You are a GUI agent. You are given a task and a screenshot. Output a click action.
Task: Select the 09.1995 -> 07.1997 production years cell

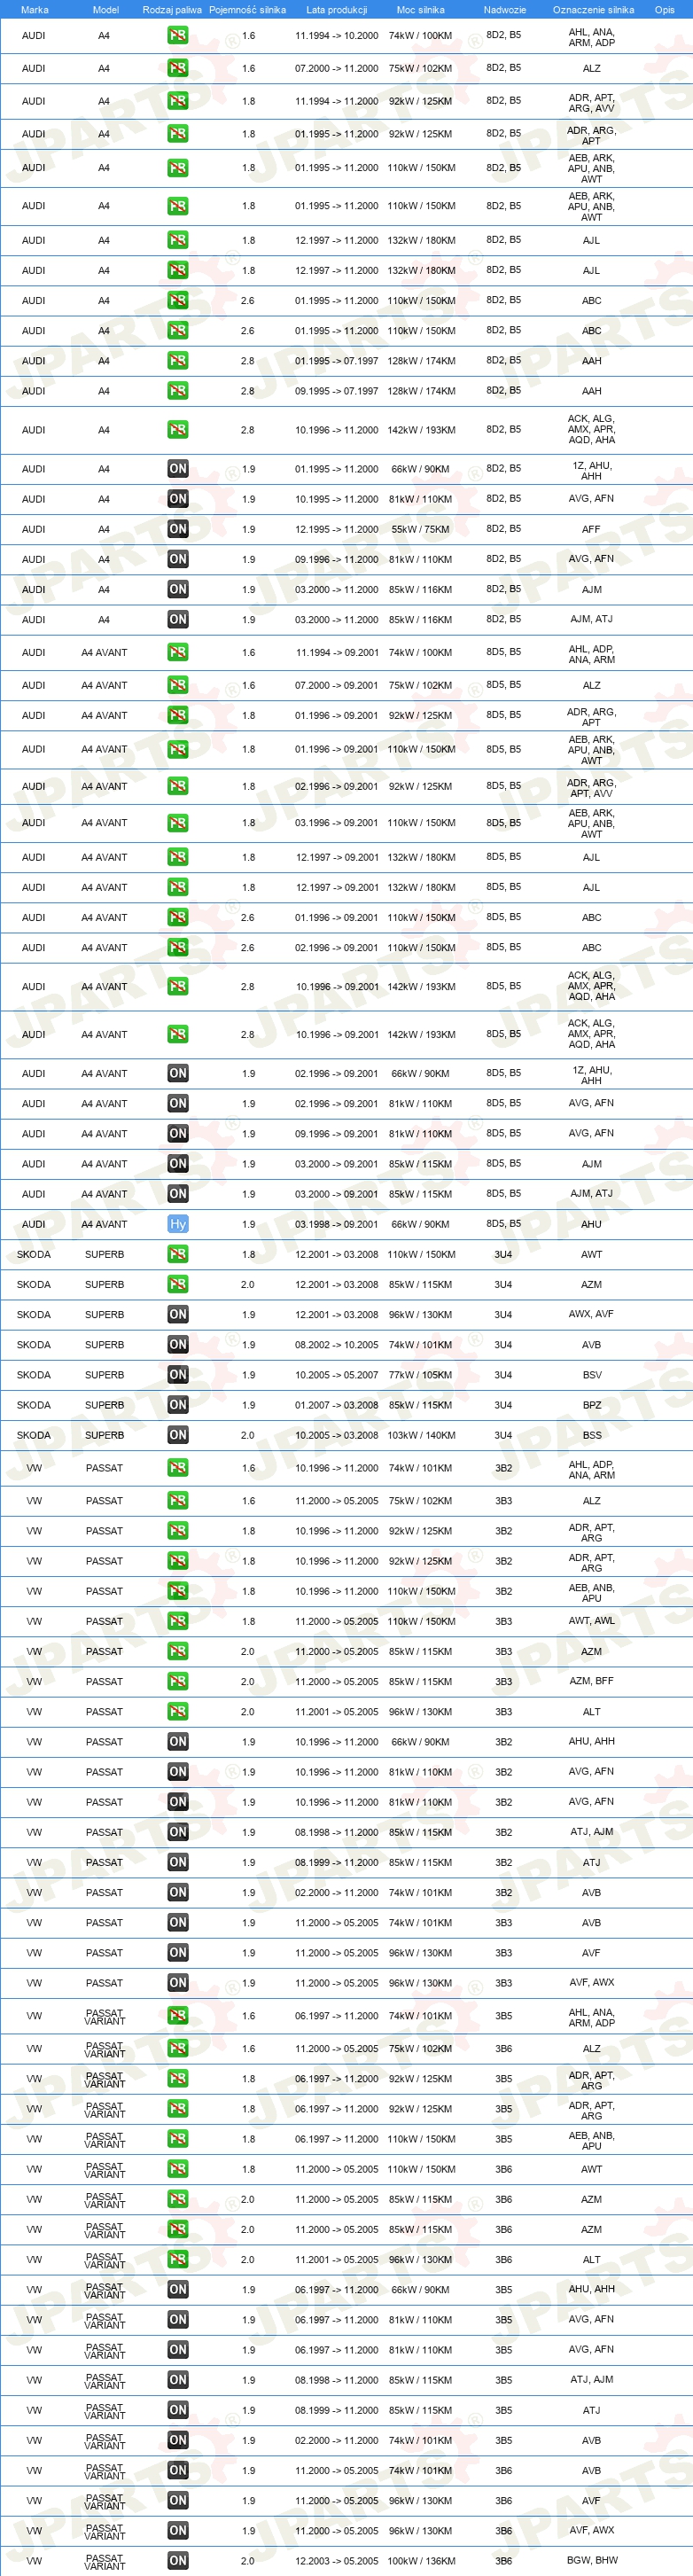(336, 391)
